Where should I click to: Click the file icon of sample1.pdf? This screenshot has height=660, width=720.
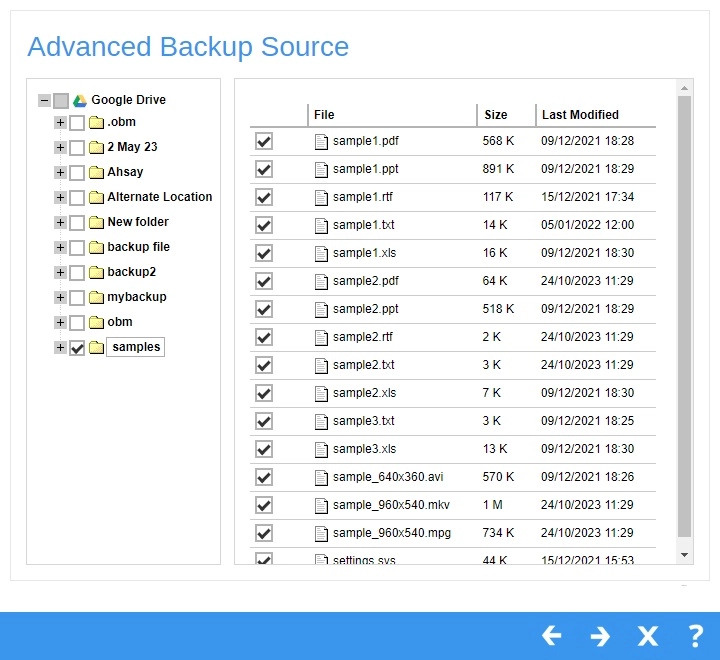(x=321, y=141)
